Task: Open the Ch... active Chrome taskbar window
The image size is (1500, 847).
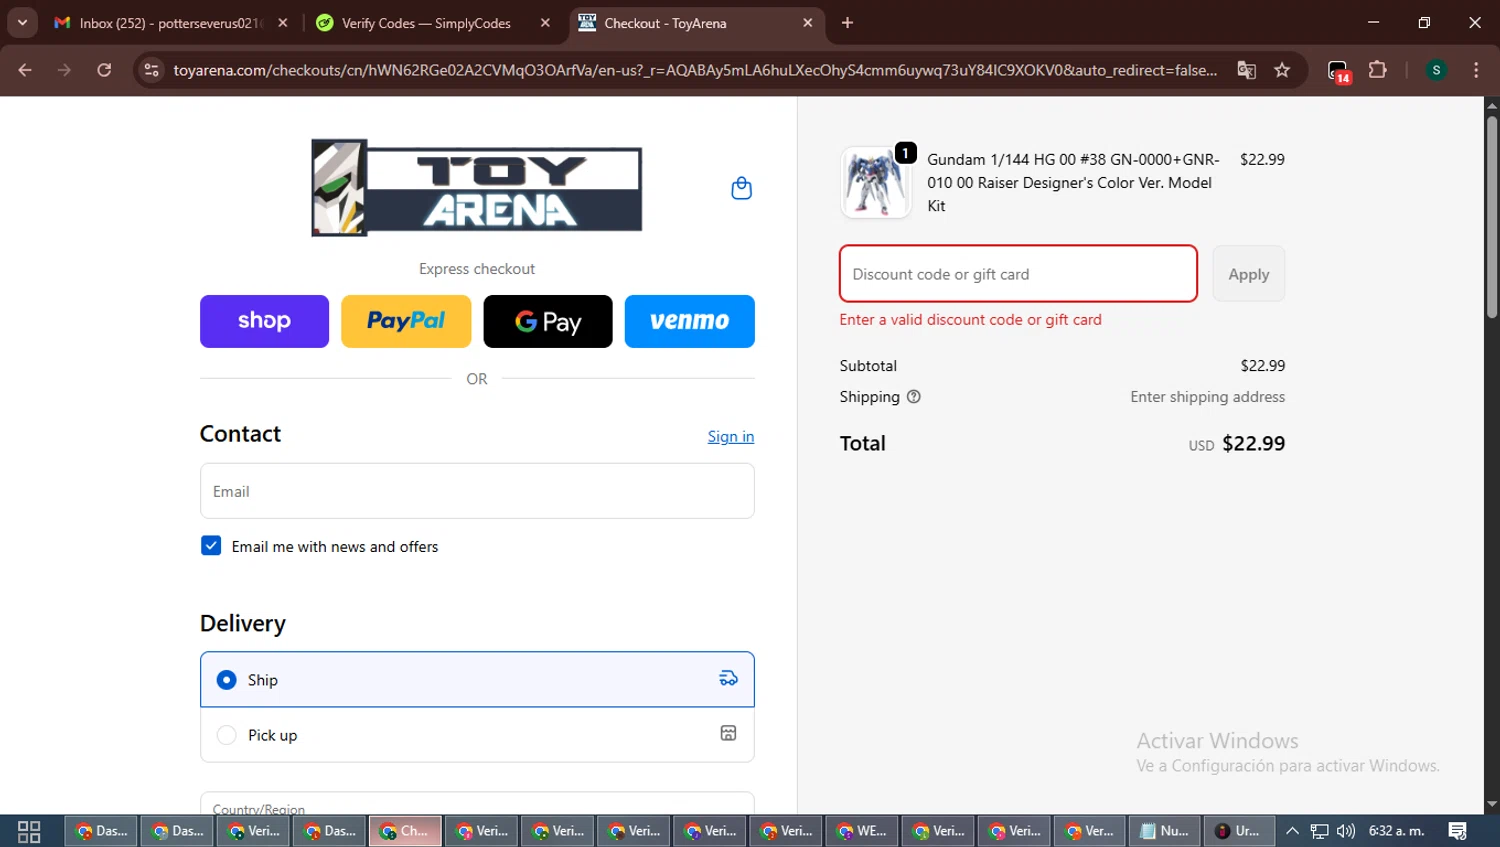Action: point(405,831)
